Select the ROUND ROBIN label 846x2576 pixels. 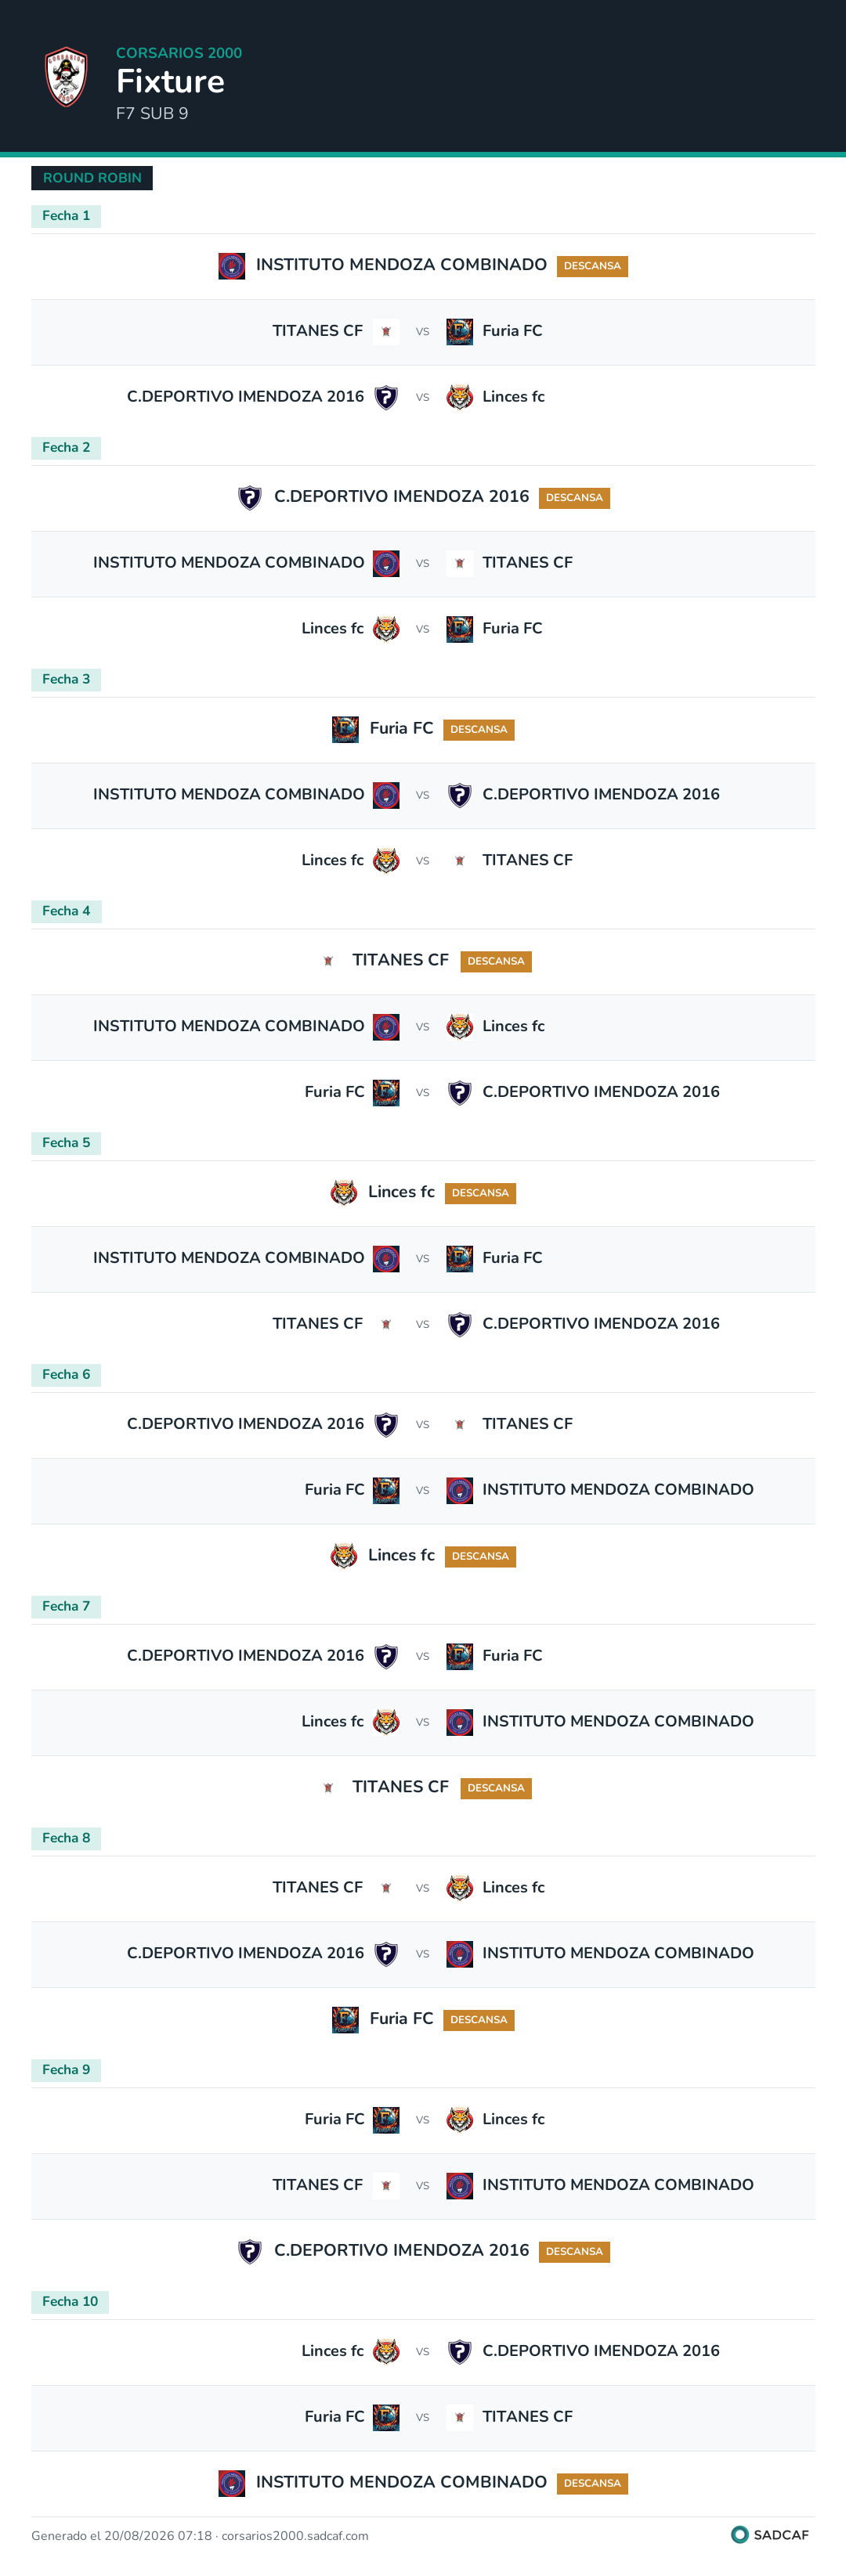tap(92, 178)
